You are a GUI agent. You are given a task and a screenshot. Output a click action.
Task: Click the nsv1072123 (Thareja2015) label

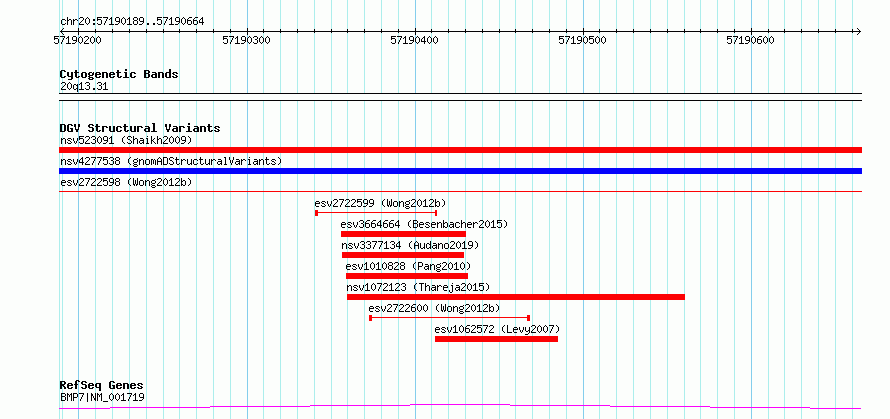[x=418, y=287]
